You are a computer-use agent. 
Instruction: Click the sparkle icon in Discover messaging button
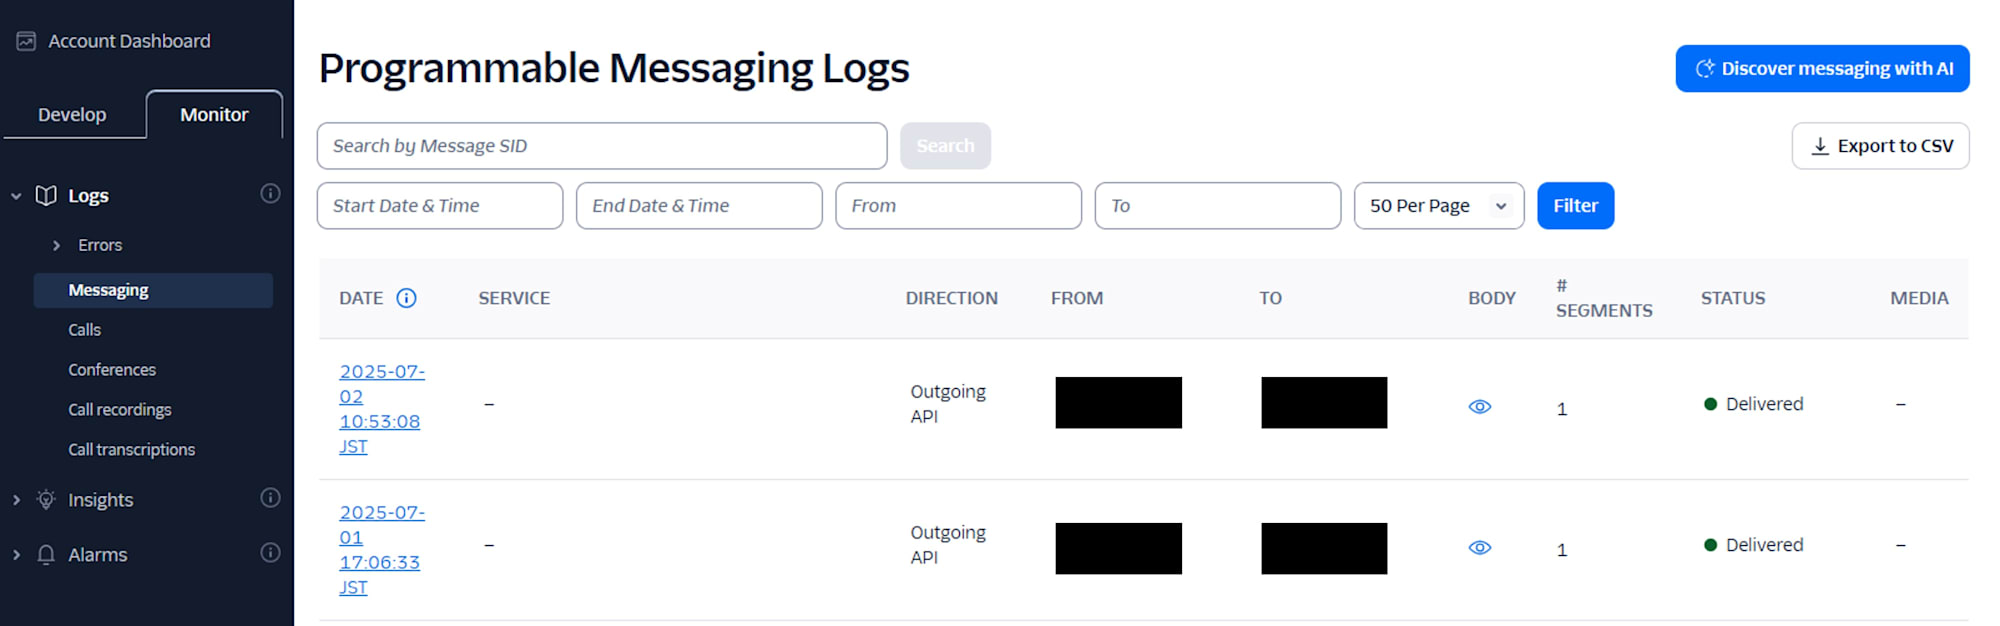1705,69
